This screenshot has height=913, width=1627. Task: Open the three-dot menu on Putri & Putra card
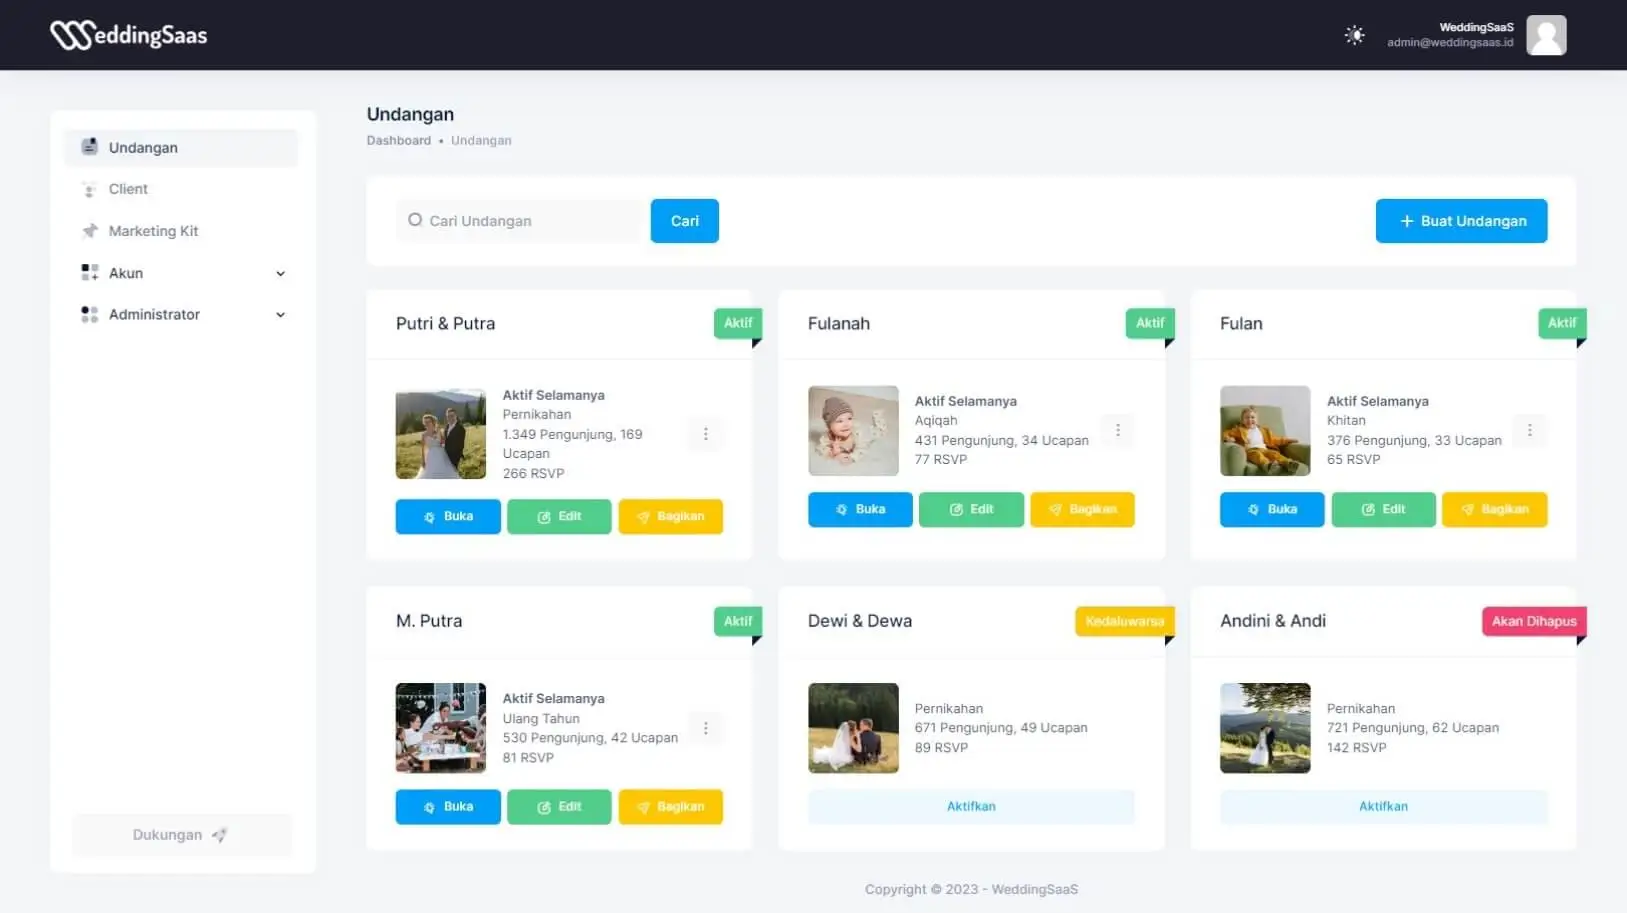[x=706, y=434]
